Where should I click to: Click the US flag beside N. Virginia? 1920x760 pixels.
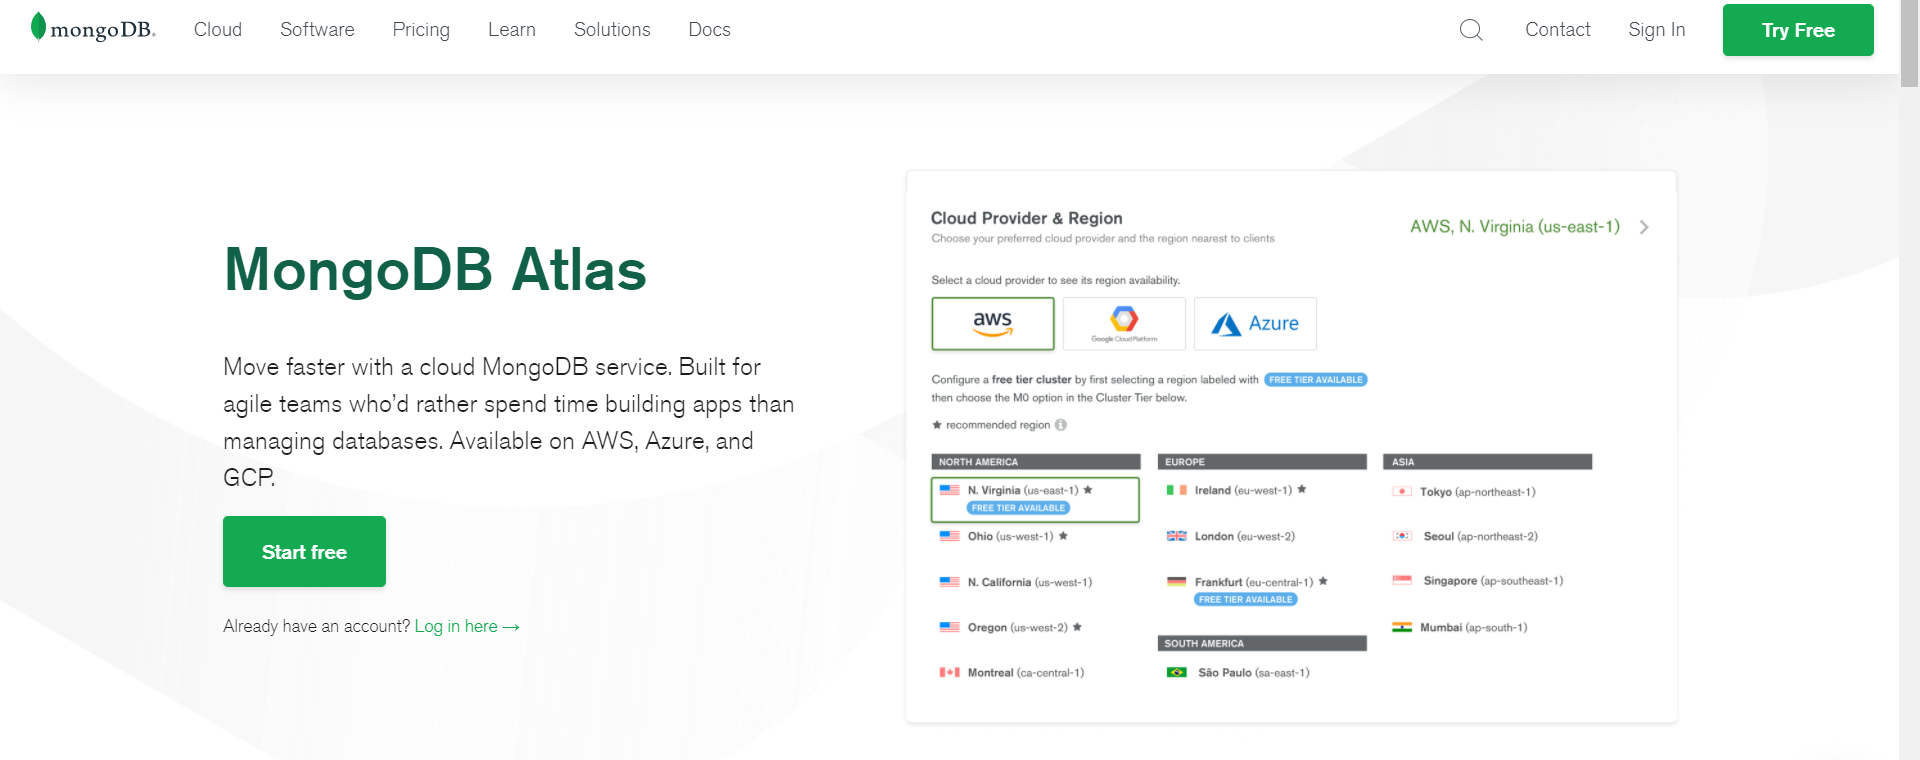(949, 490)
